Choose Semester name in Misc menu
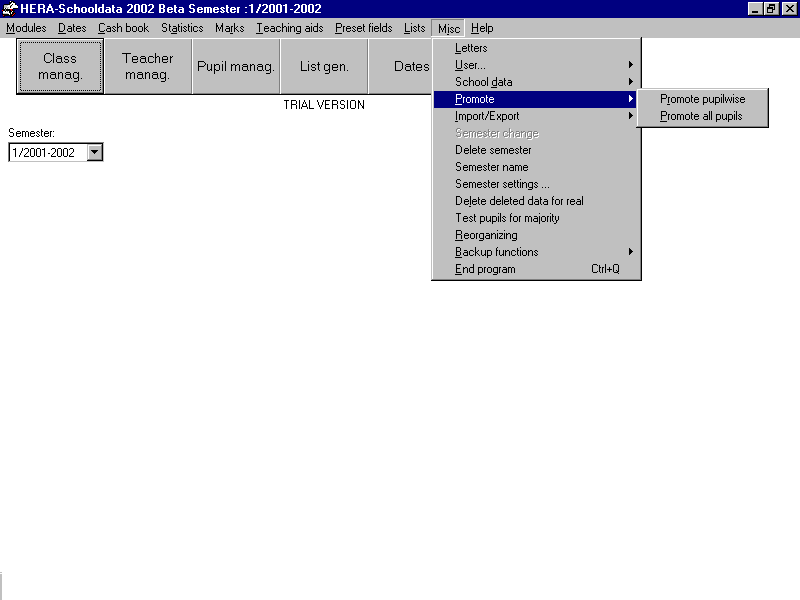 (x=536, y=167)
